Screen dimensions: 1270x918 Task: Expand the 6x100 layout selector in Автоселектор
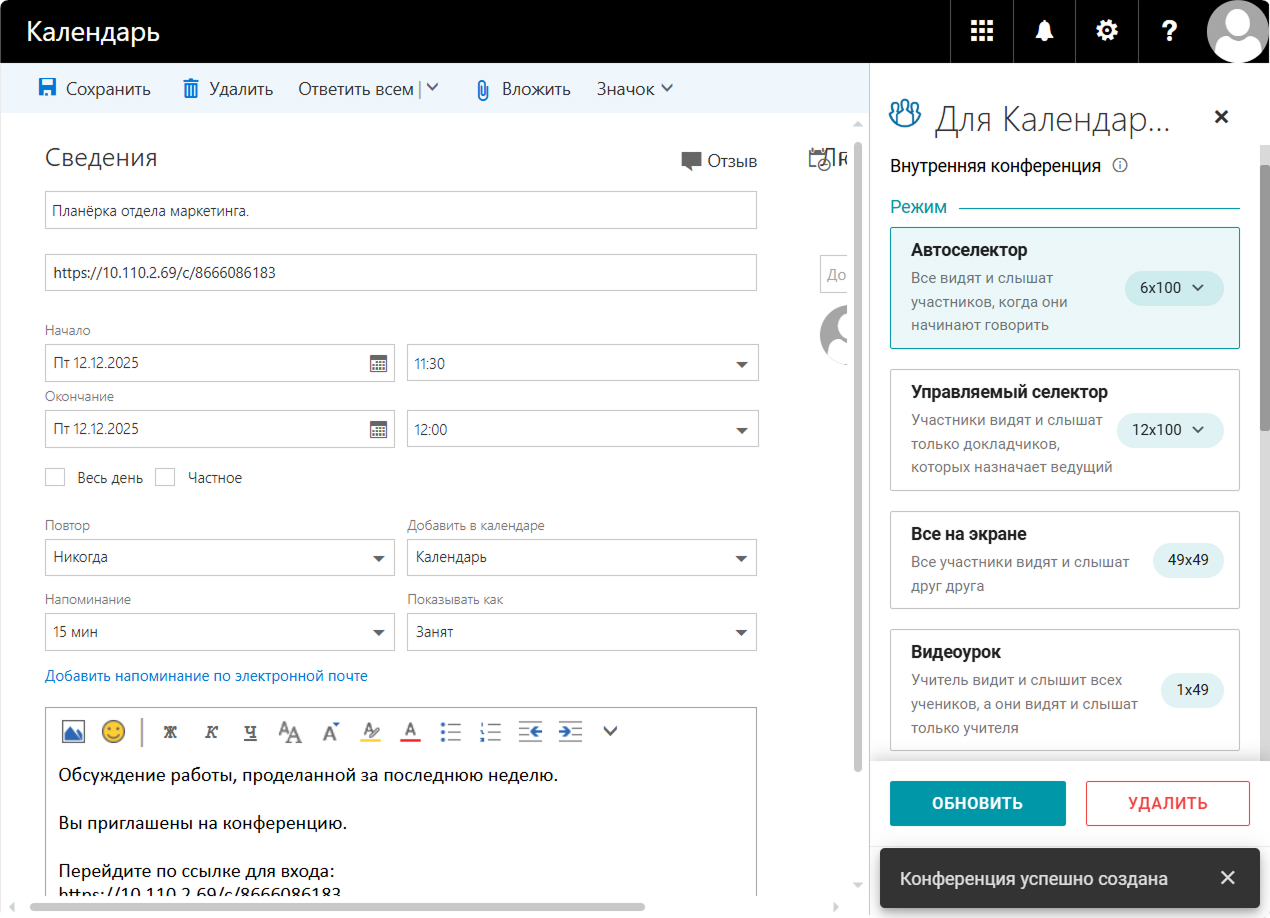pyautogui.click(x=1174, y=288)
